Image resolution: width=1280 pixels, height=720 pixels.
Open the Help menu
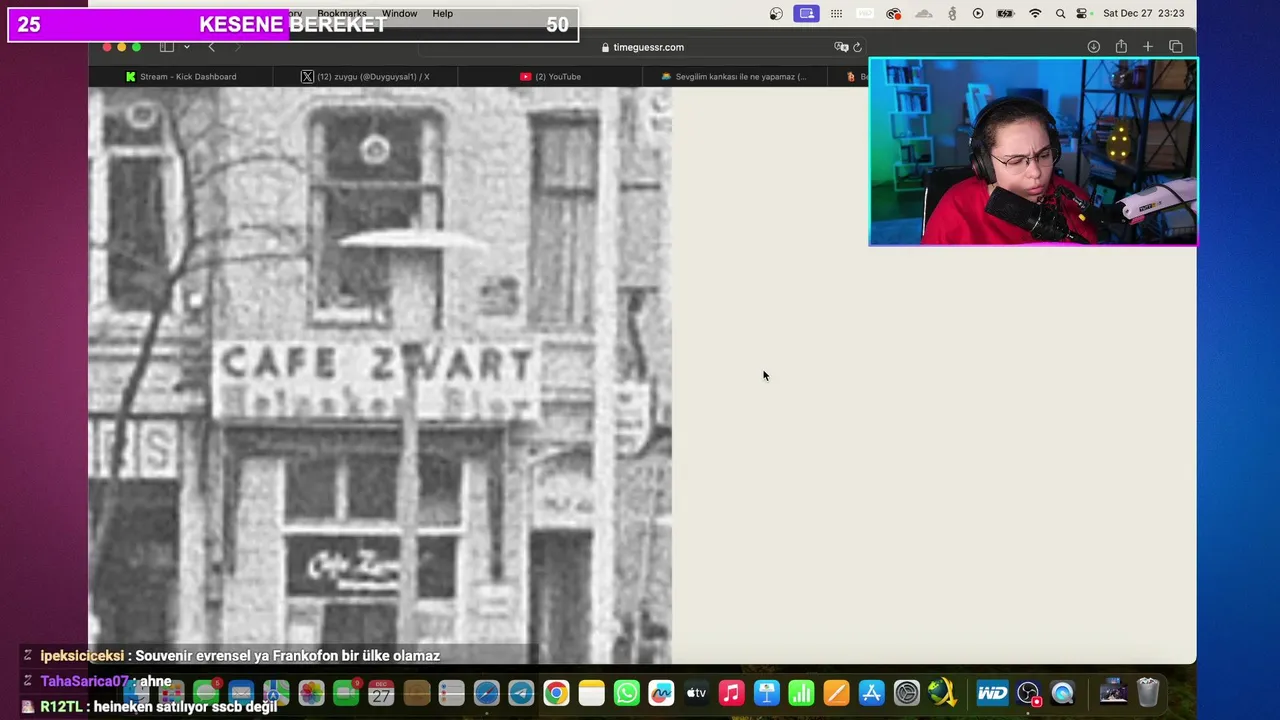coord(442,14)
